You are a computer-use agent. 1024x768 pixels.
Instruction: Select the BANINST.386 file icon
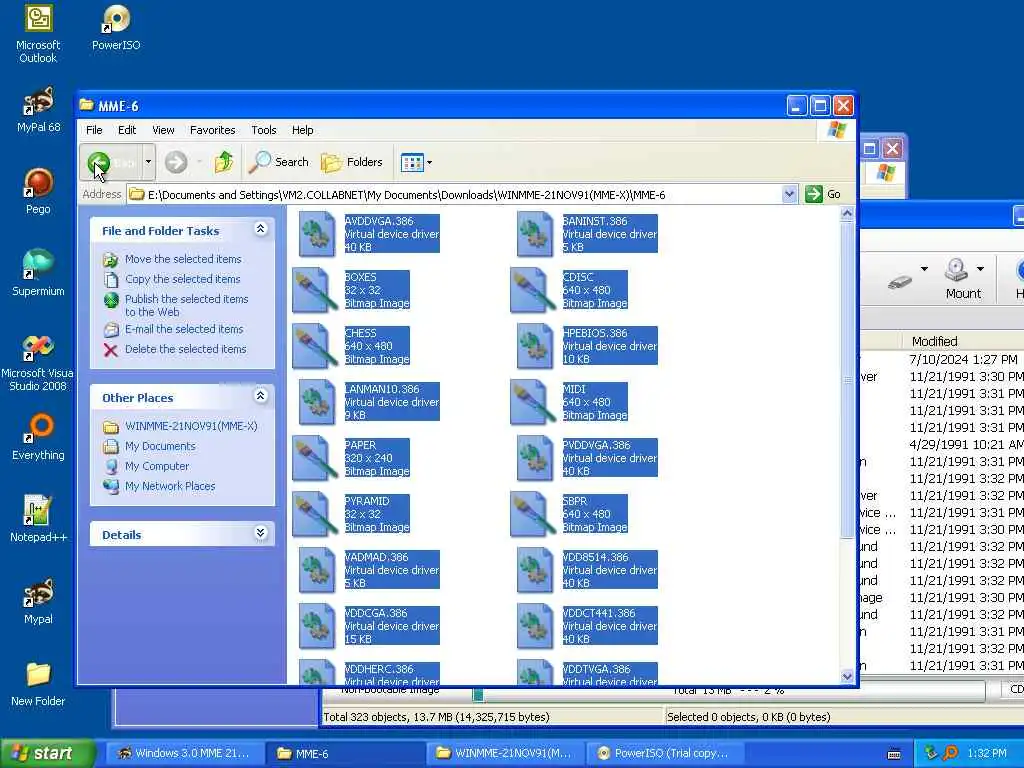[x=534, y=234]
